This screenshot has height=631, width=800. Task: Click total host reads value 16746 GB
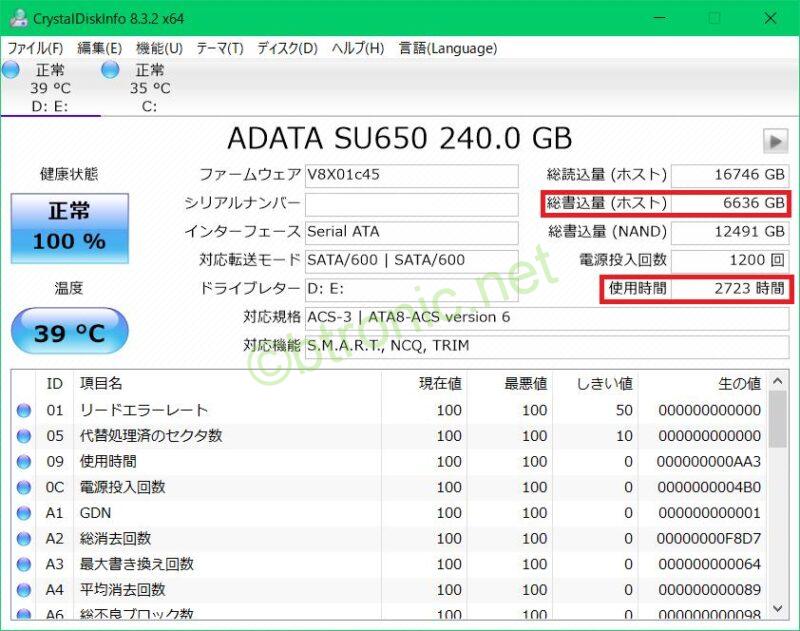tap(730, 175)
